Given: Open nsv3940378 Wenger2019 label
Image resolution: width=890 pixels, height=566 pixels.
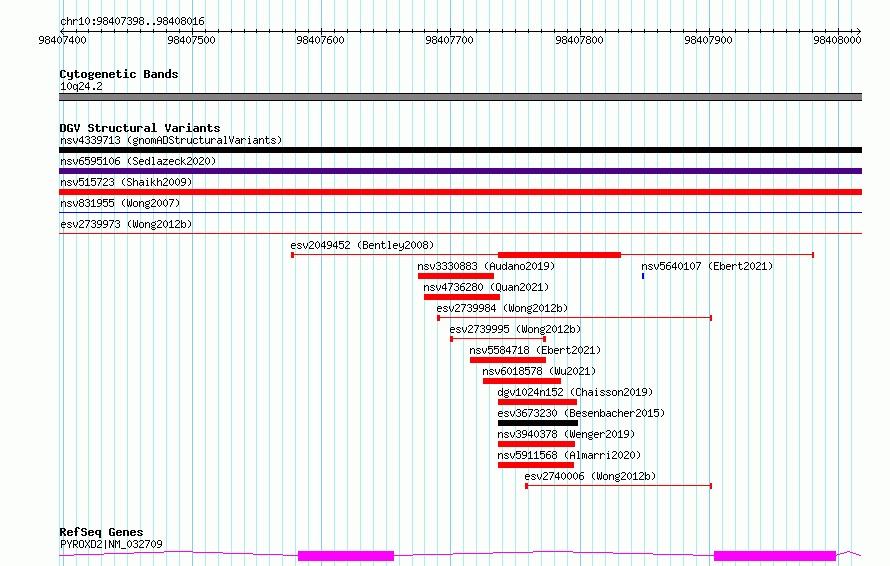Looking at the screenshot, I should click(x=566, y=434).
